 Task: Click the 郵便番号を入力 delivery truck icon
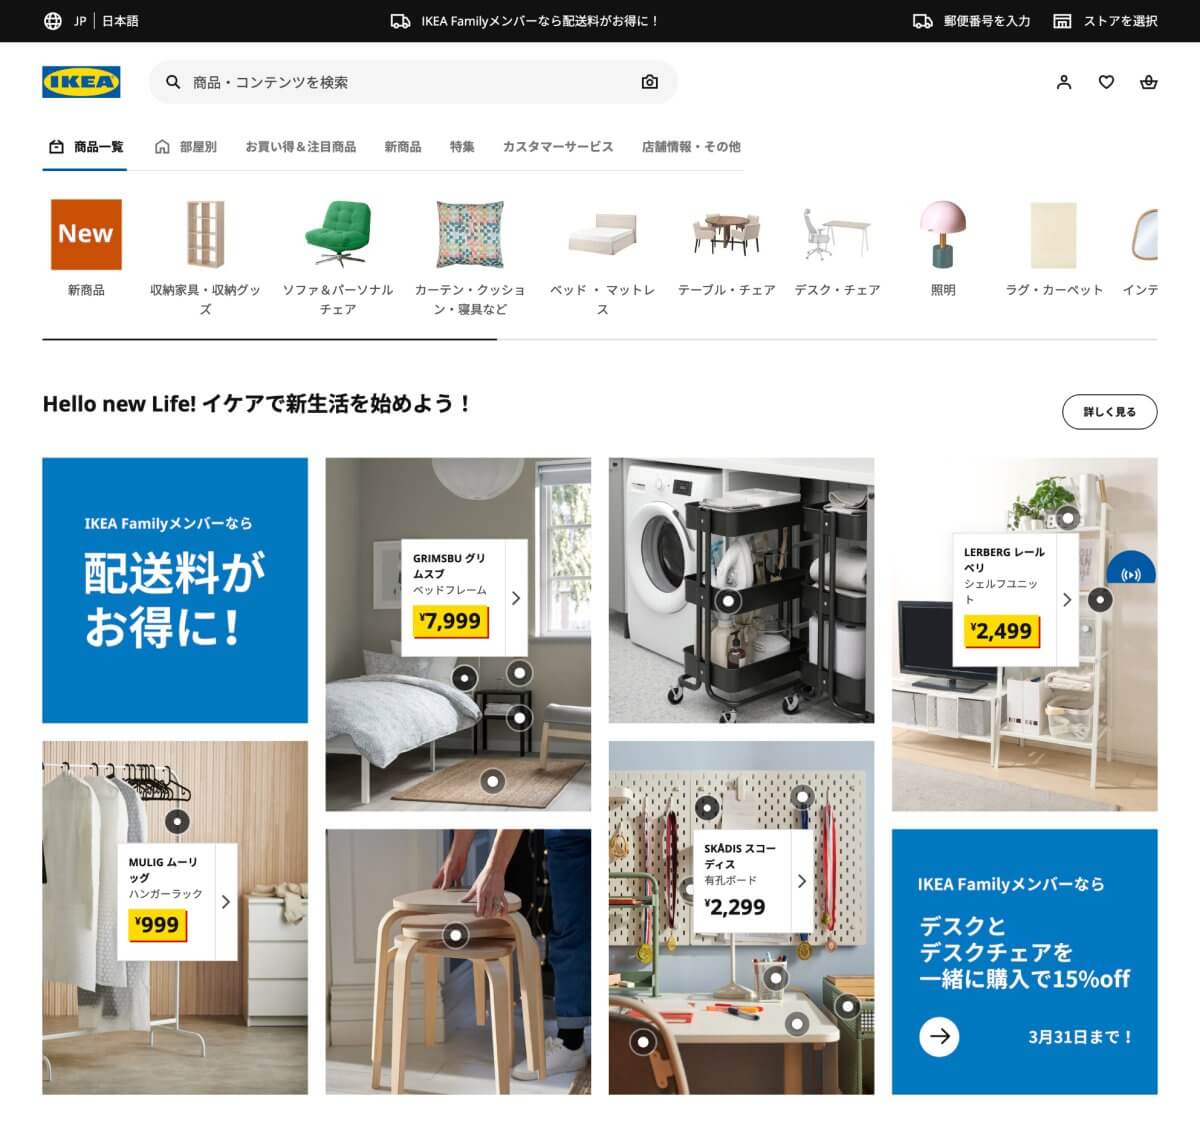pos(922,21)
